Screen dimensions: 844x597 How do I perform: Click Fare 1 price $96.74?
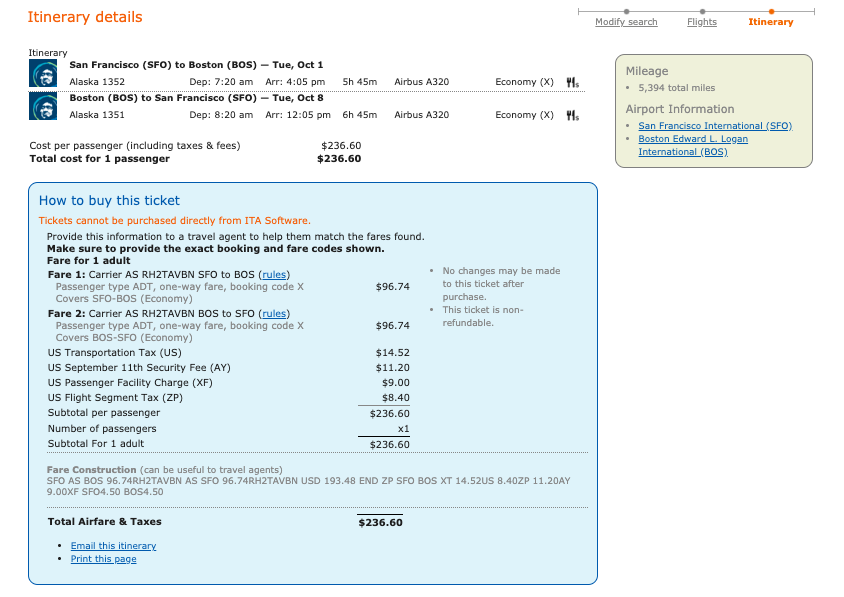[x=393, y=287]
